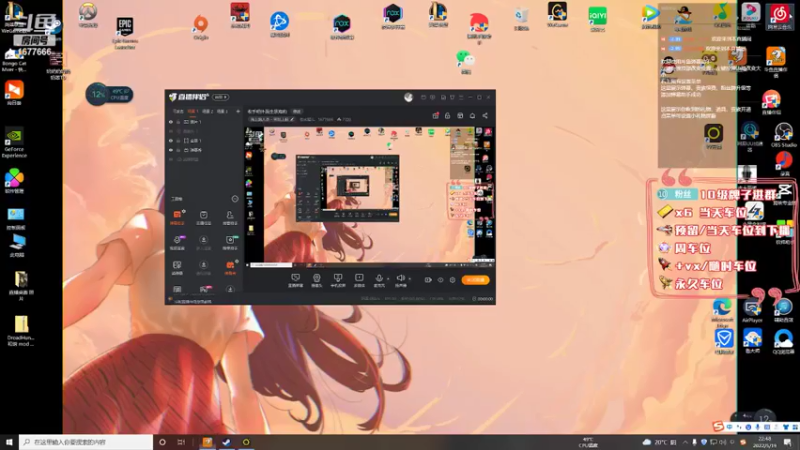Open OBS Studio desktop icon
This screenshot has width=800, height=450.
pos(784,133)
